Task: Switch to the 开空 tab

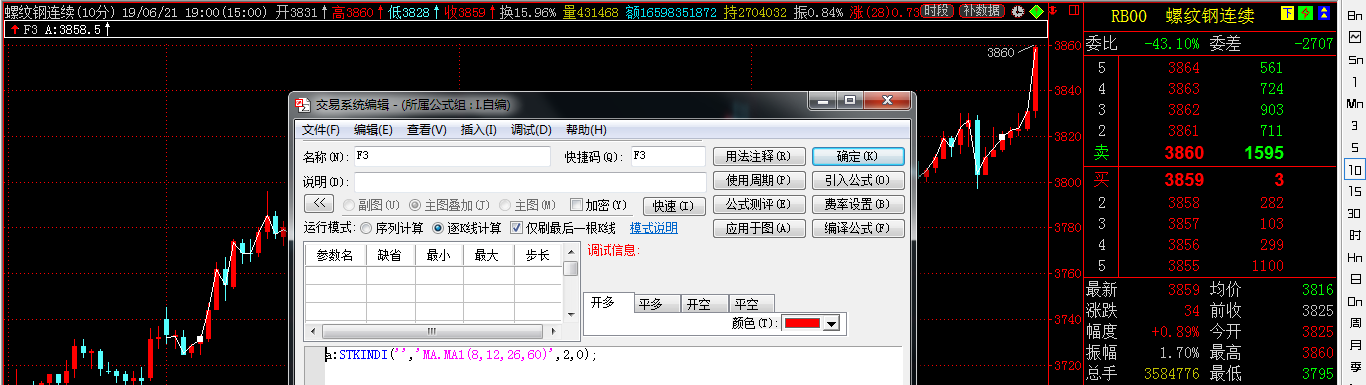Action: click(x=704, y=304)
